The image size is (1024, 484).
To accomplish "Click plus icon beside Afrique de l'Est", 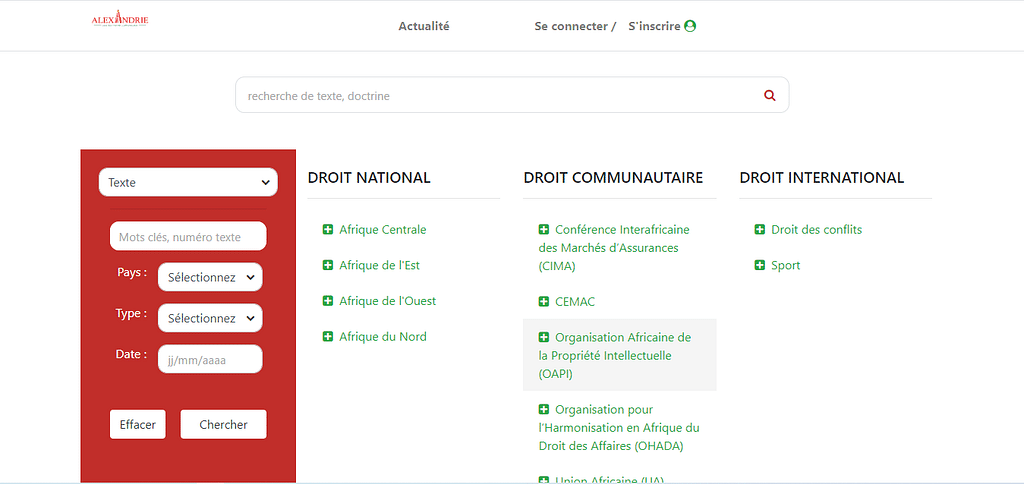I will tap(328, 266).
